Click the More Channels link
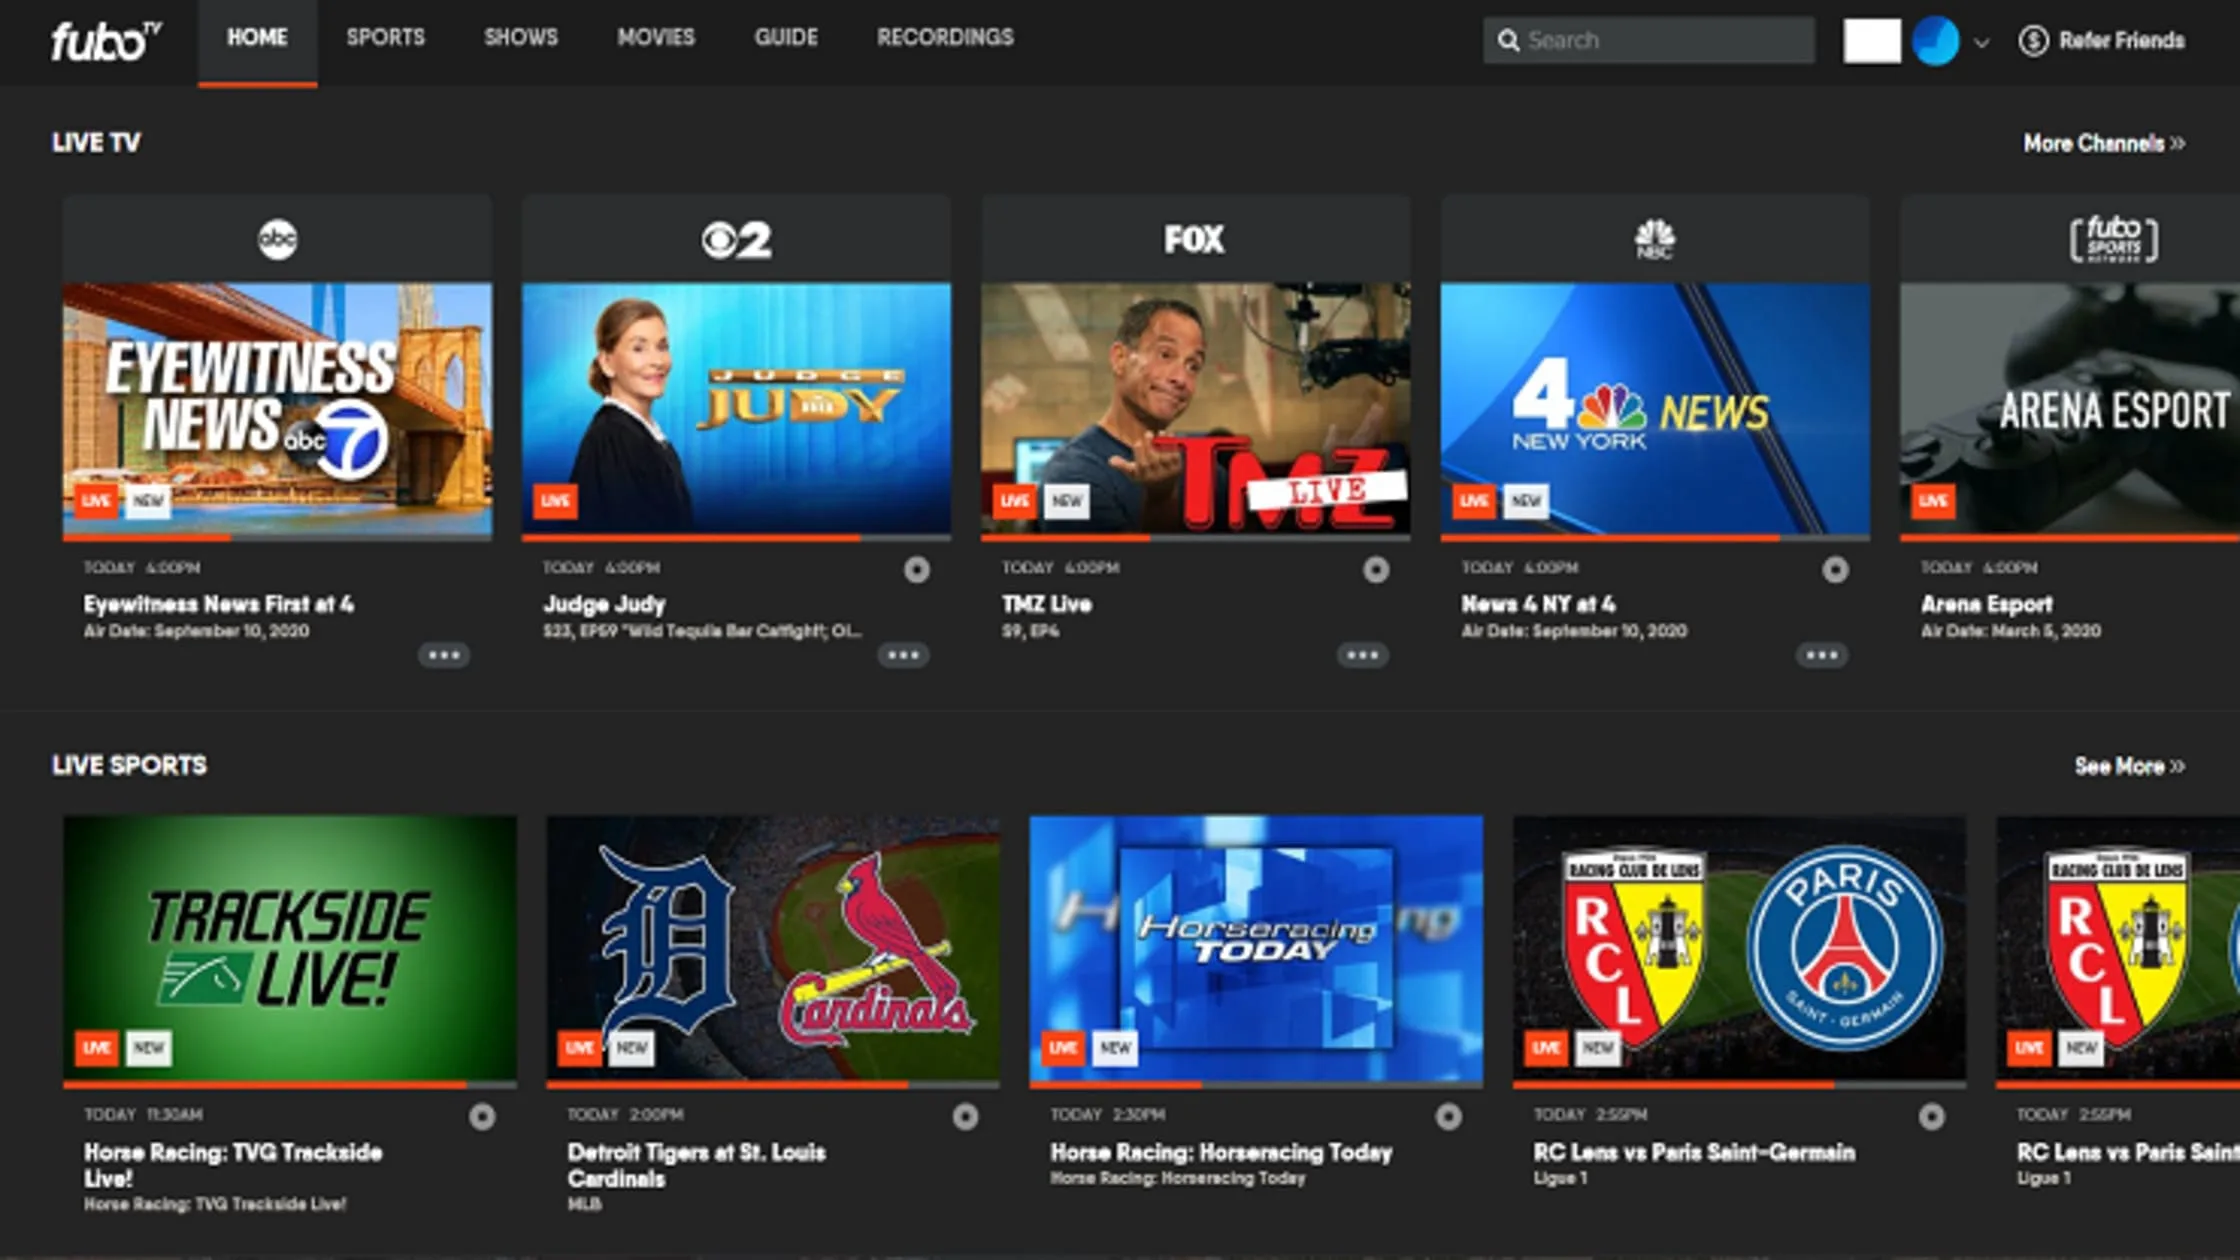 click(x=2103, y=143)
